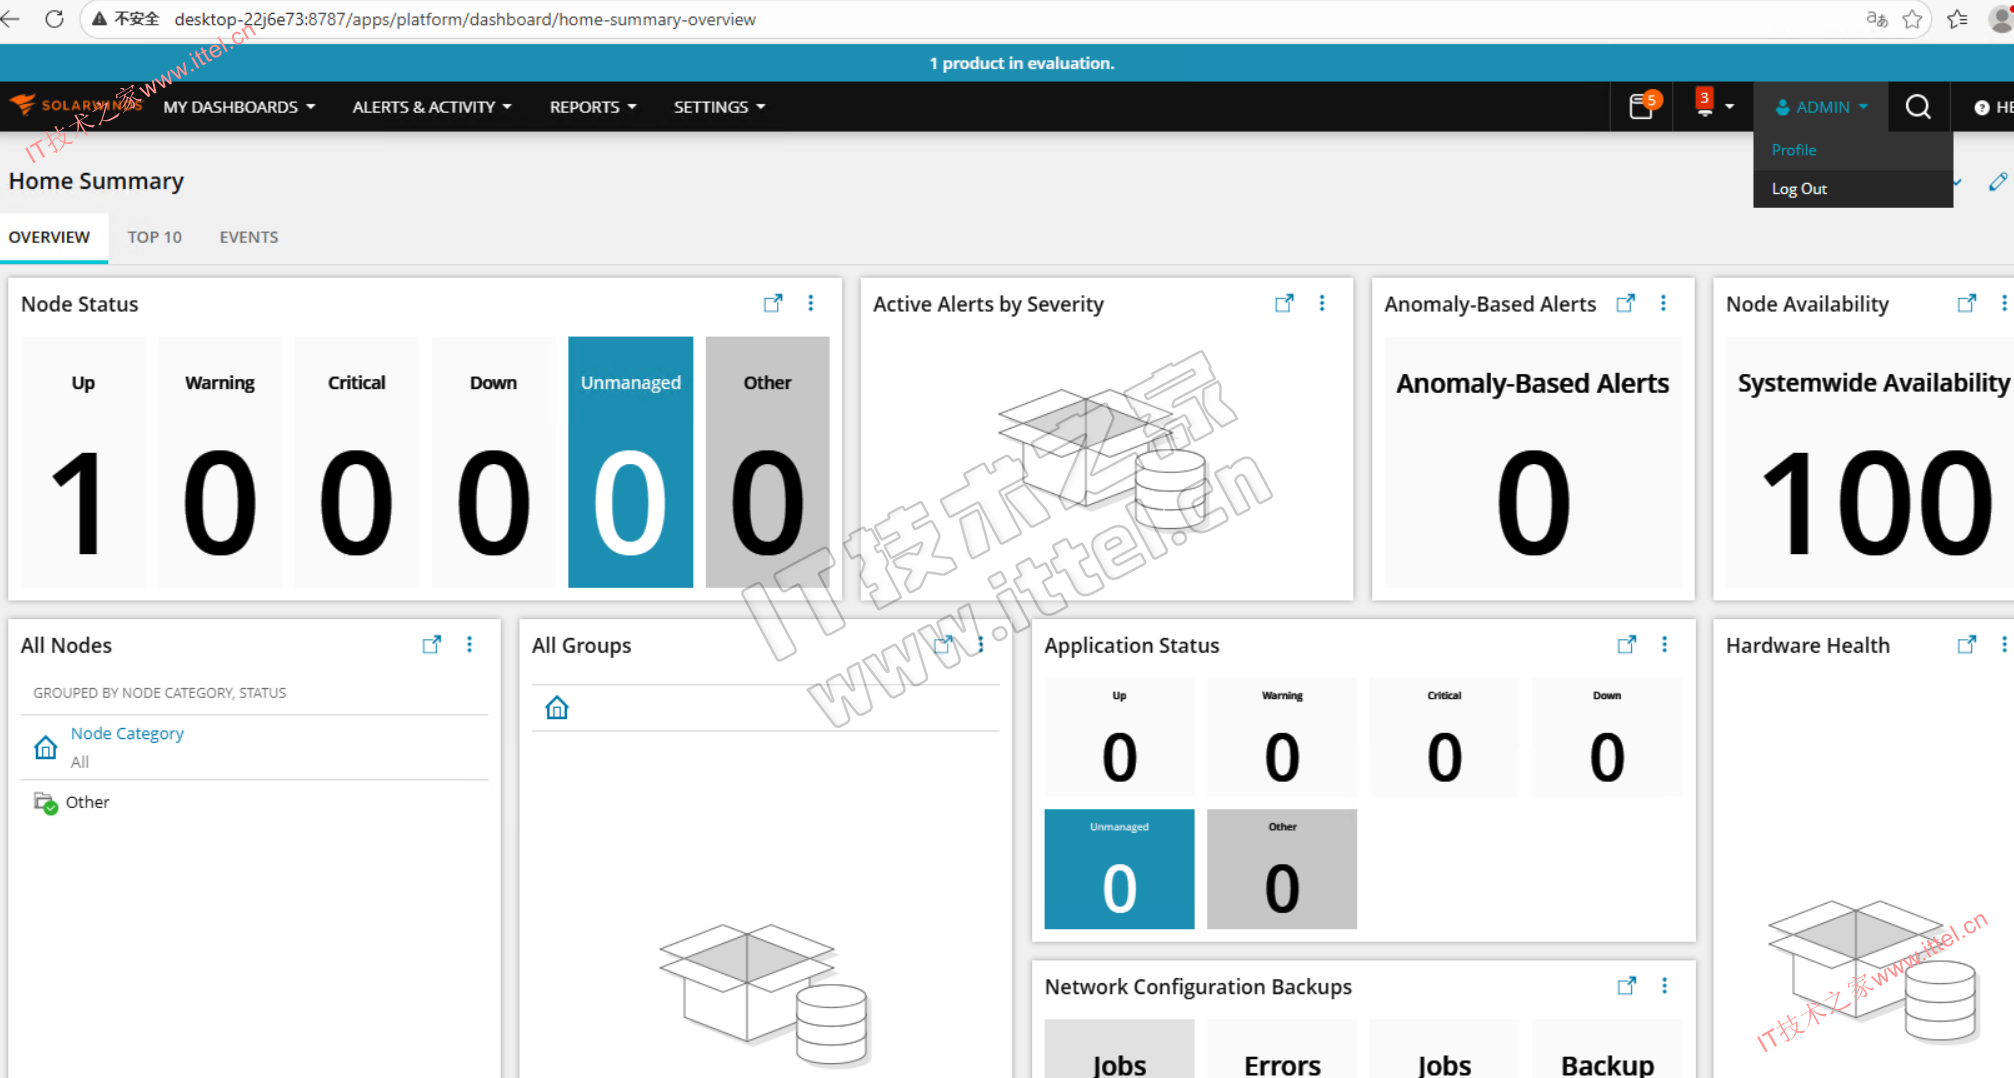Click the Node Category link
Screen dimensions: 2014x1078
point(127,733)
